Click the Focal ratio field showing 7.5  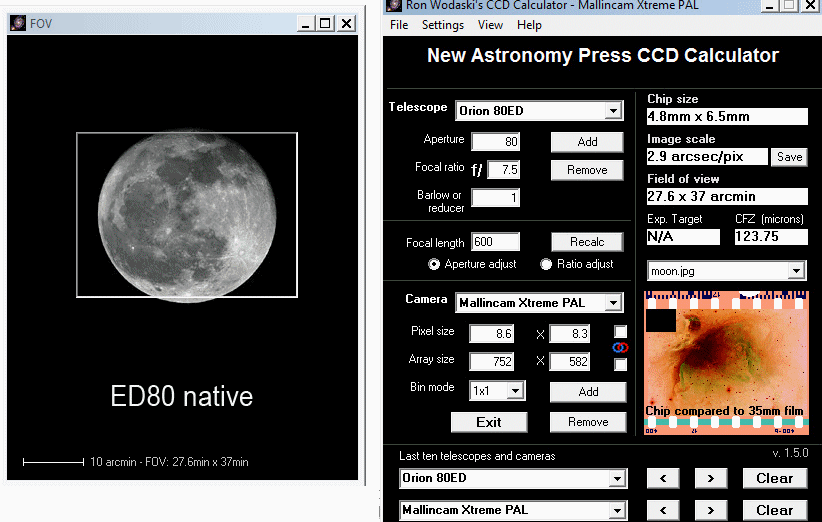[503, 170]
